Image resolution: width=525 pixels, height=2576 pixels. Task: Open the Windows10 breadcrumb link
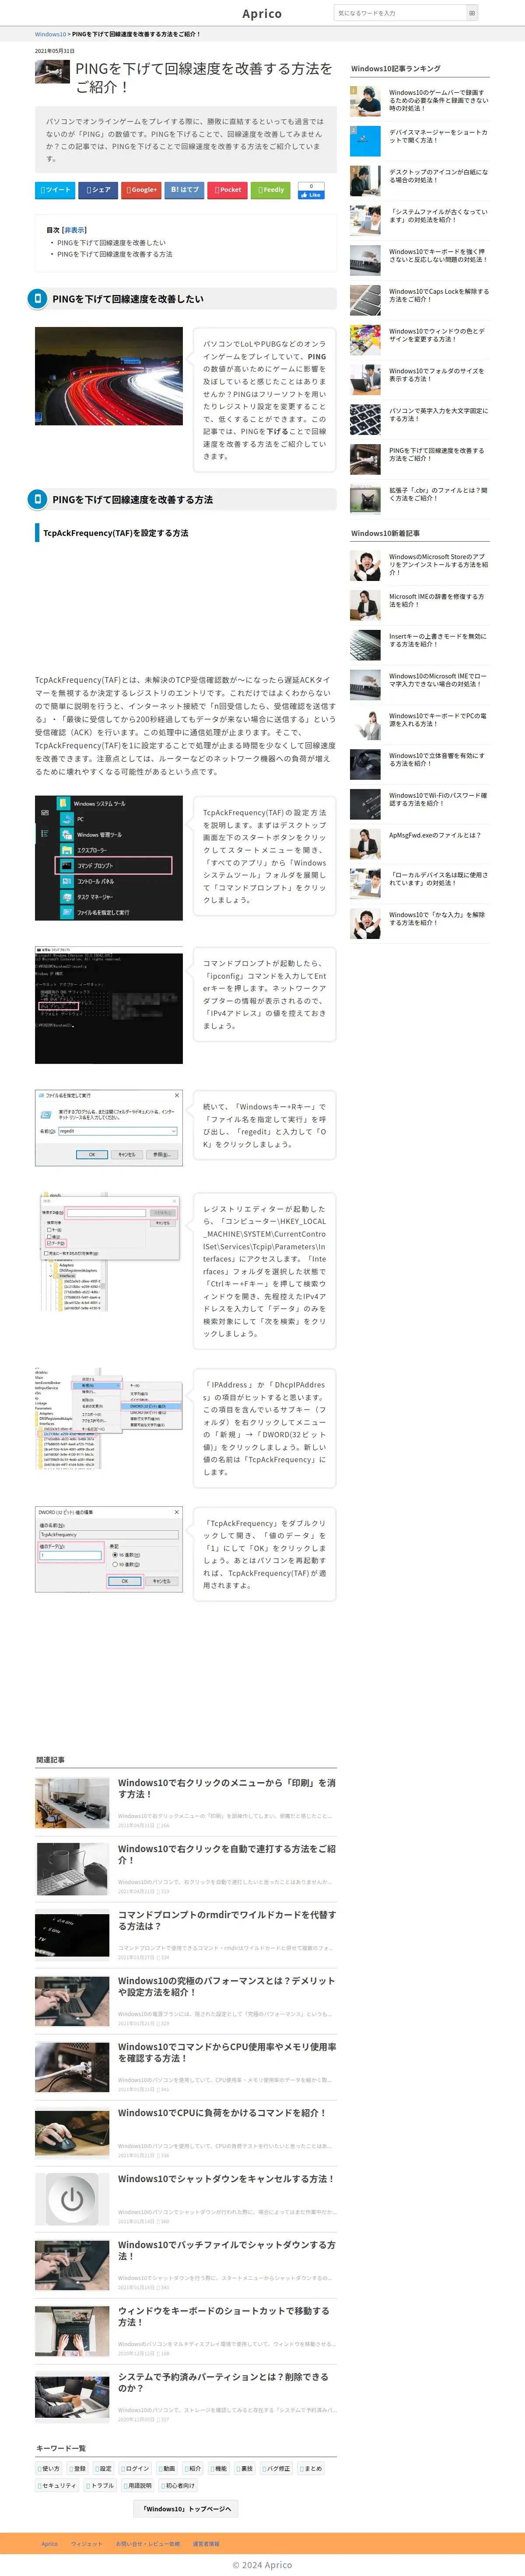[x=50, y=34]
